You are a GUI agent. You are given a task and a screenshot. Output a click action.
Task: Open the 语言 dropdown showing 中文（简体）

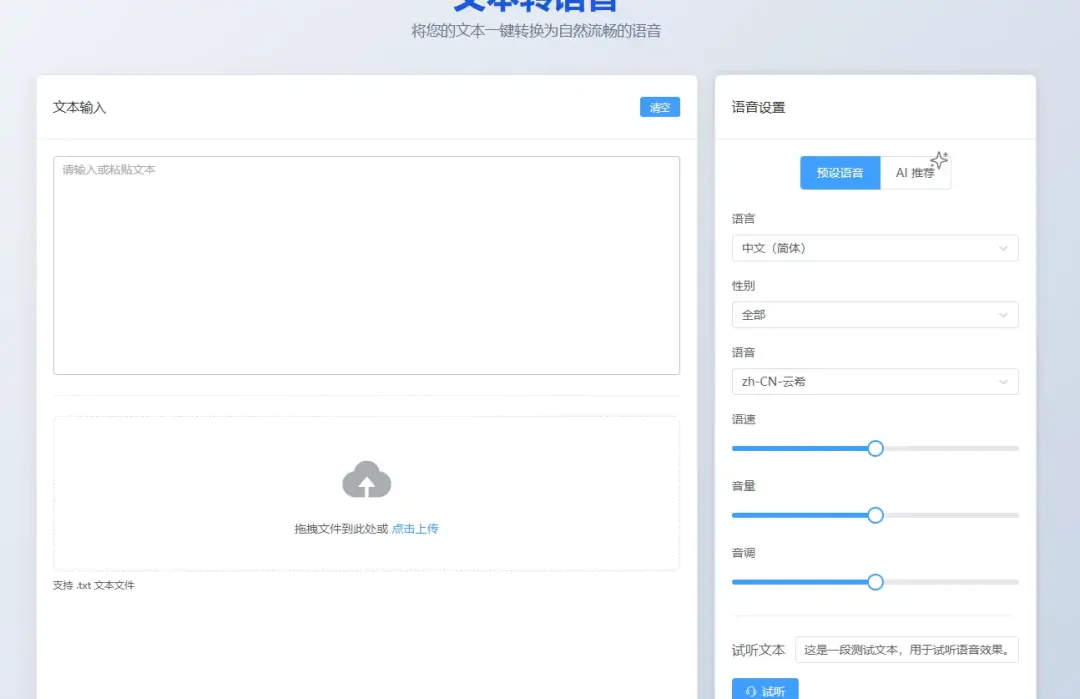tap(874, 248)
